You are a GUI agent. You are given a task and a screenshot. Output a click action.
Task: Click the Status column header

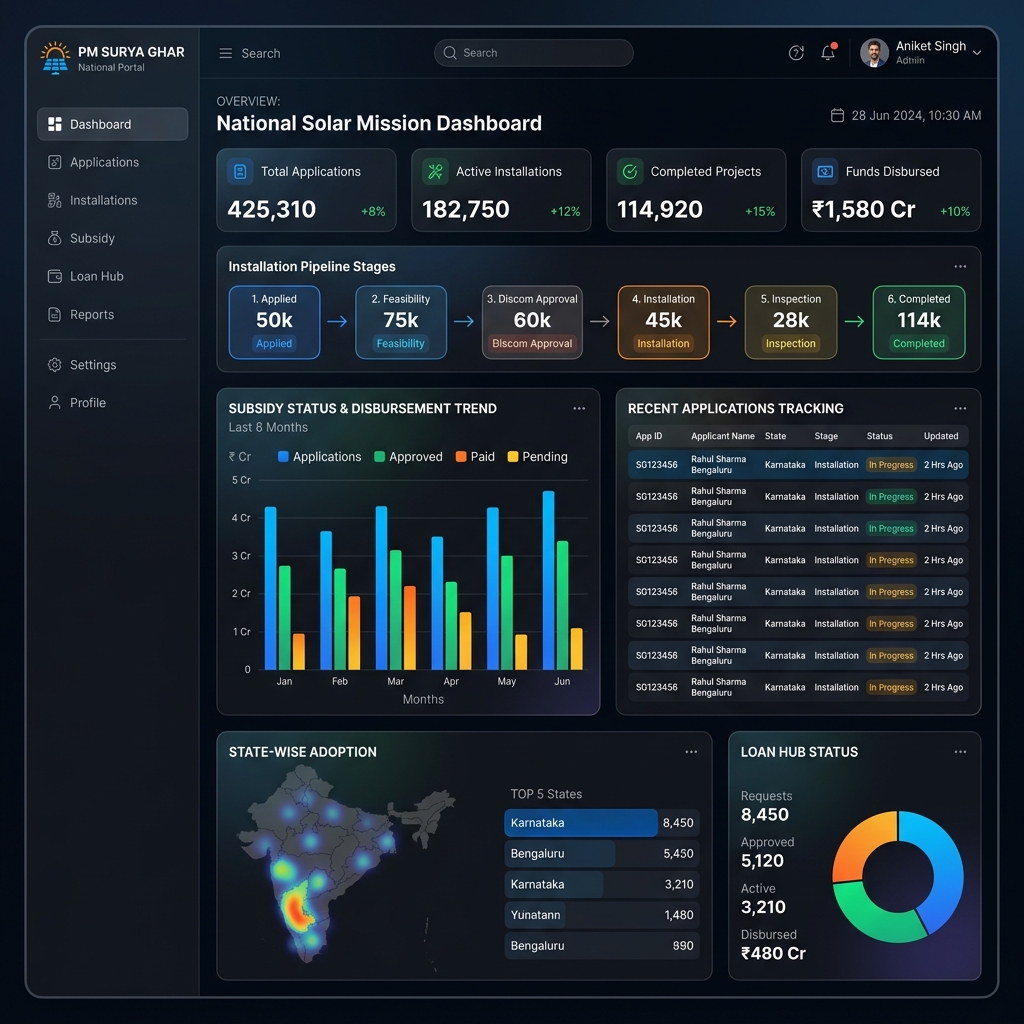tap(880, 436)
